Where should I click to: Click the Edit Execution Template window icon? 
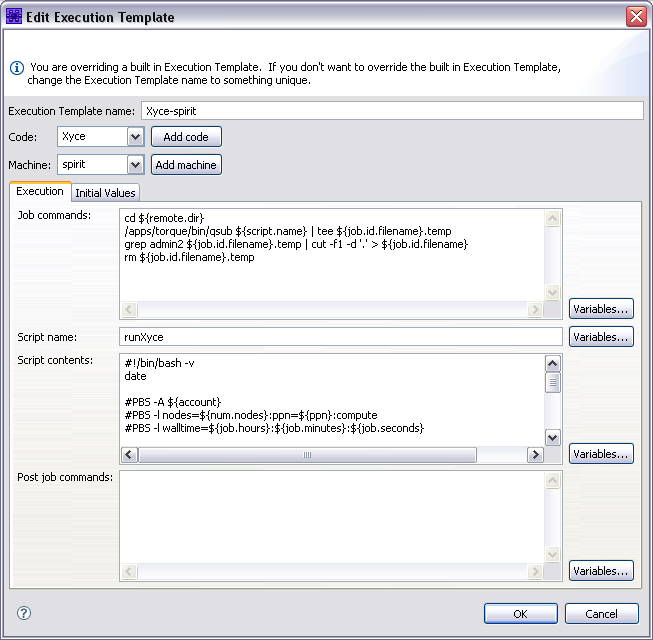pos(14,17)
